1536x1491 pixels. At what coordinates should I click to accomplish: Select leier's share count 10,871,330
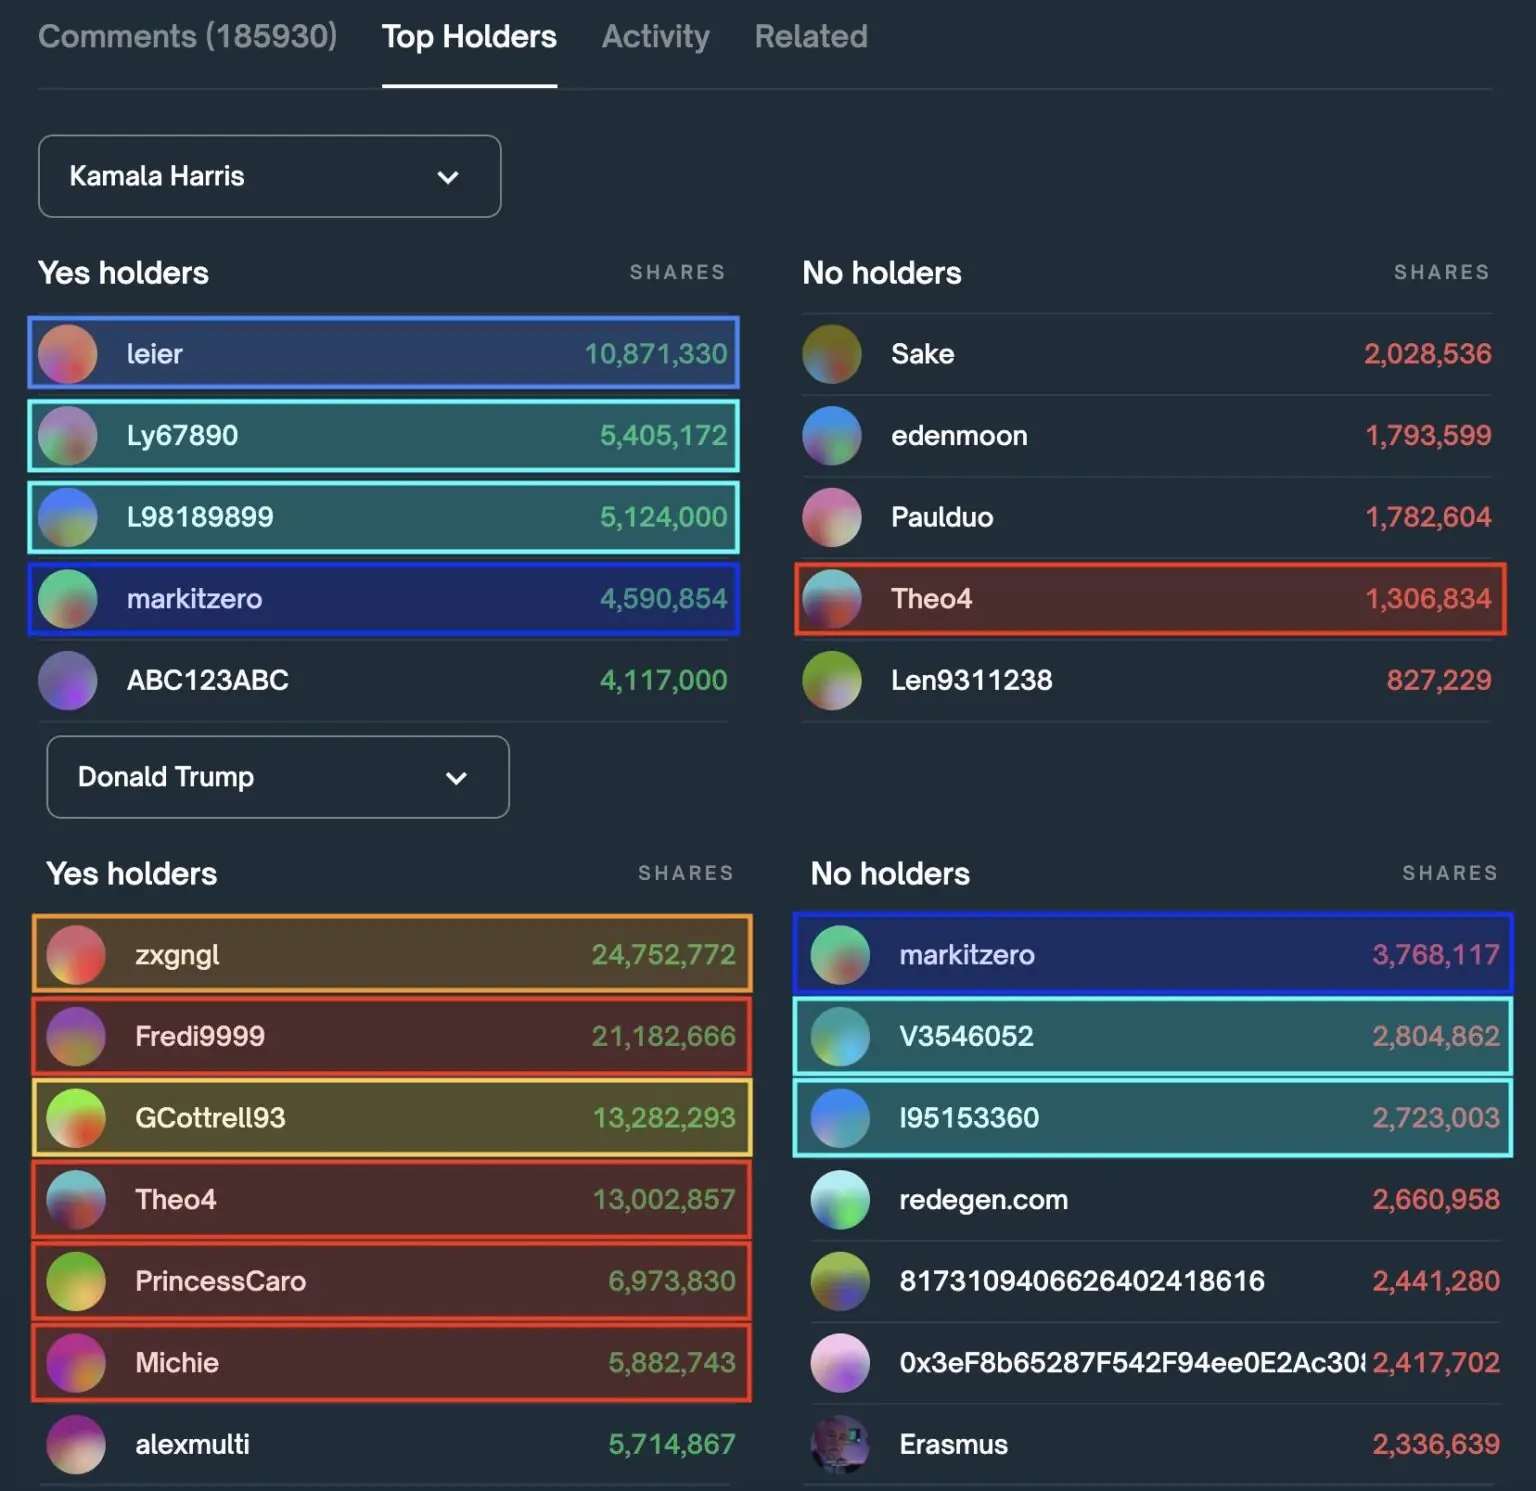[x=655, y=354]
